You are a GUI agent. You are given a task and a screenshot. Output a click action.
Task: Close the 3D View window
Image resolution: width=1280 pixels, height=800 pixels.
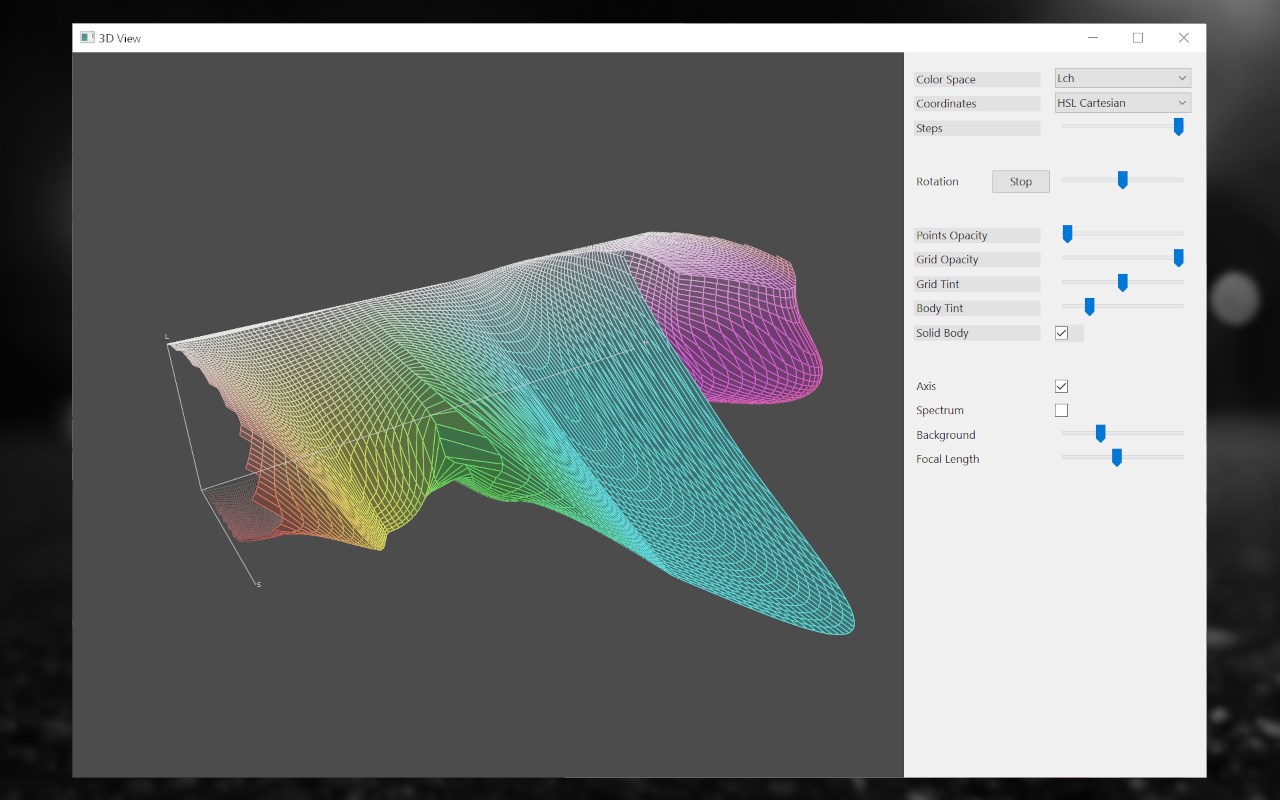click(x=1184, y=38)
